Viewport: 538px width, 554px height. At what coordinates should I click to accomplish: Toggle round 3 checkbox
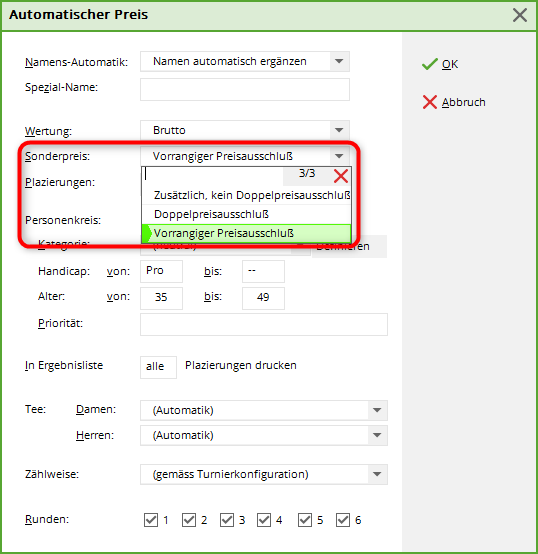click(x=226, y=520)
